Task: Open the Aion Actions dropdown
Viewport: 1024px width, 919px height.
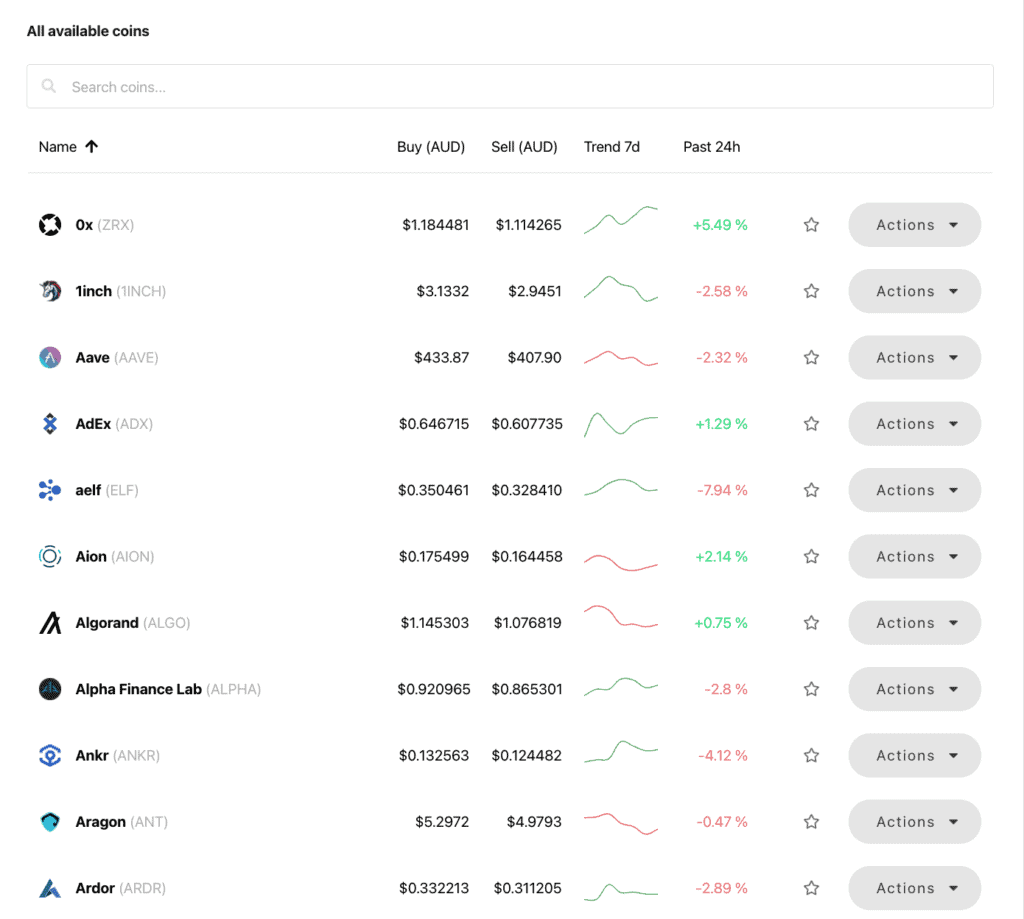Action: pyautogui.click(x=914, y=556)
